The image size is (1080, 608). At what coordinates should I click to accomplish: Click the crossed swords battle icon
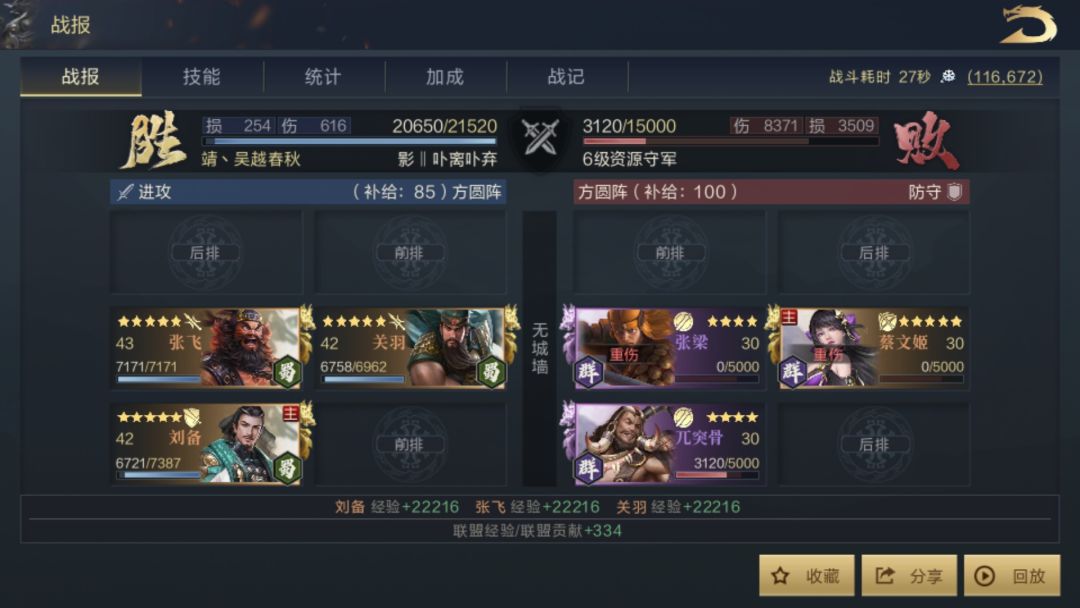(x=539, y=137)
